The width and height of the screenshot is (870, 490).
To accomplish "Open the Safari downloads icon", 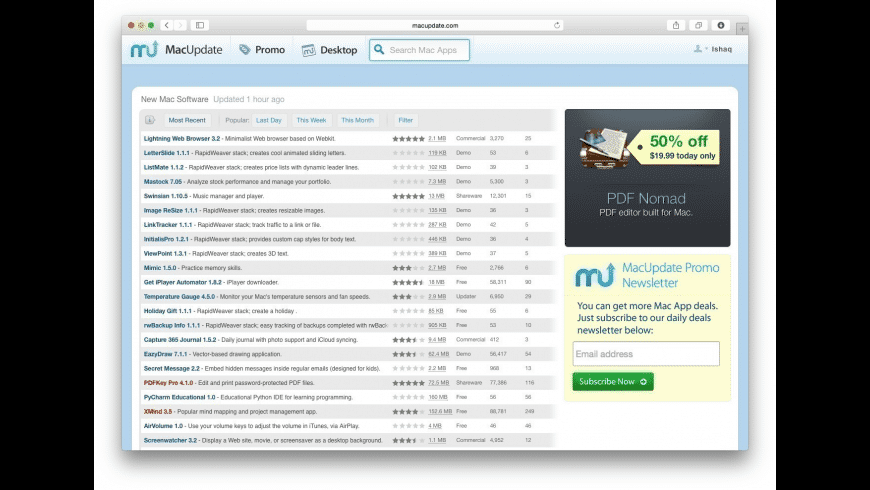I will pyautogui.click(x=721, y=25).
